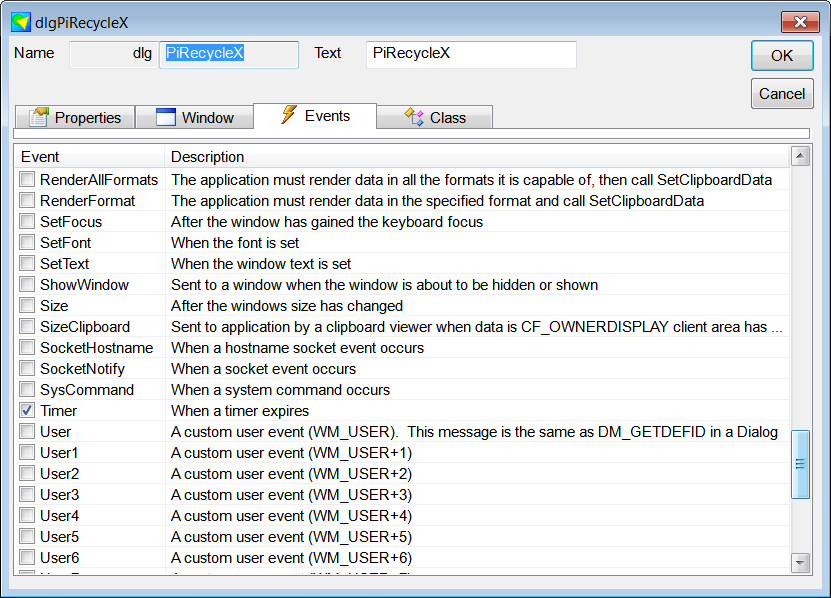Image resolution: width=831 pixels, height=598 pixels.
Task: Close the dlgPiRecycleX dialog window
Action: click(x=800, y=22)
